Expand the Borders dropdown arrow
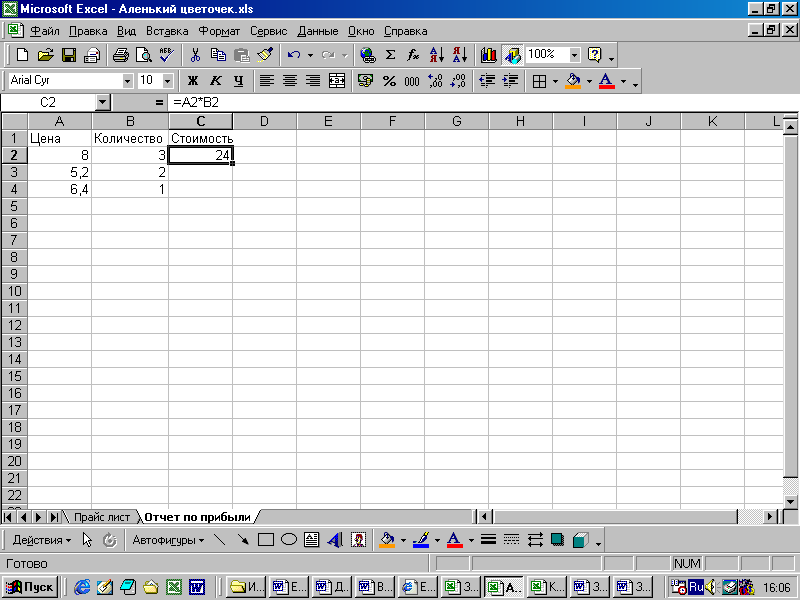Viewport: 800px width, 600px height. point(555,81)
